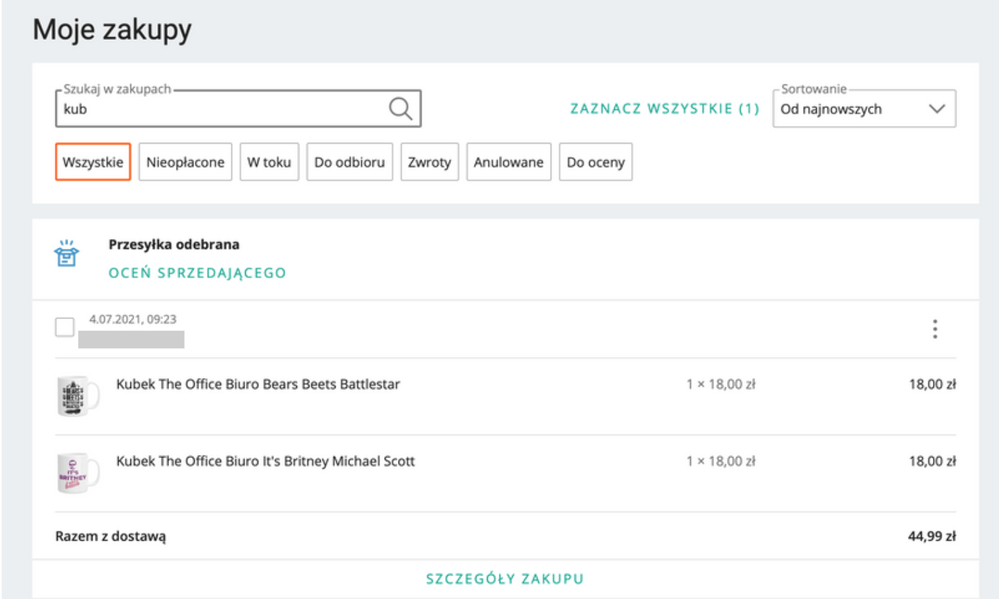Click the magnifying glass search icon
This screenshot has width=999, height=599.
click(400, 109)
